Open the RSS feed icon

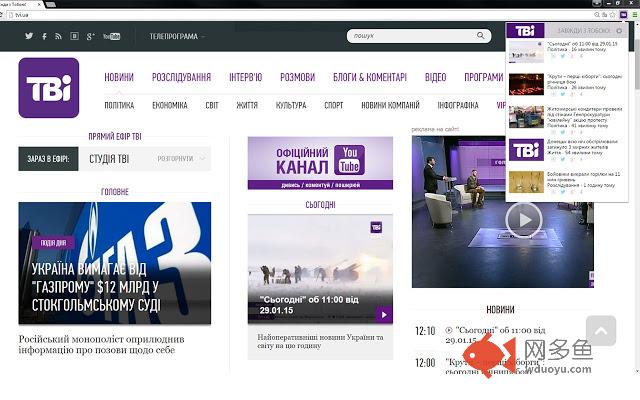59,36
